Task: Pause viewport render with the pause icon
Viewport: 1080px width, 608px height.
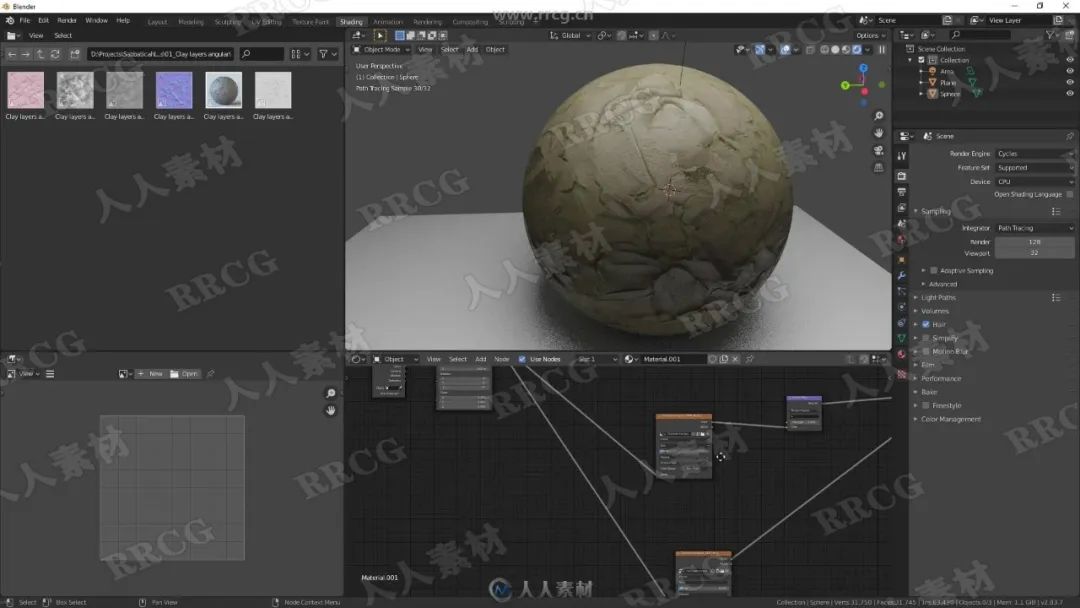Action: click(882, 50)
